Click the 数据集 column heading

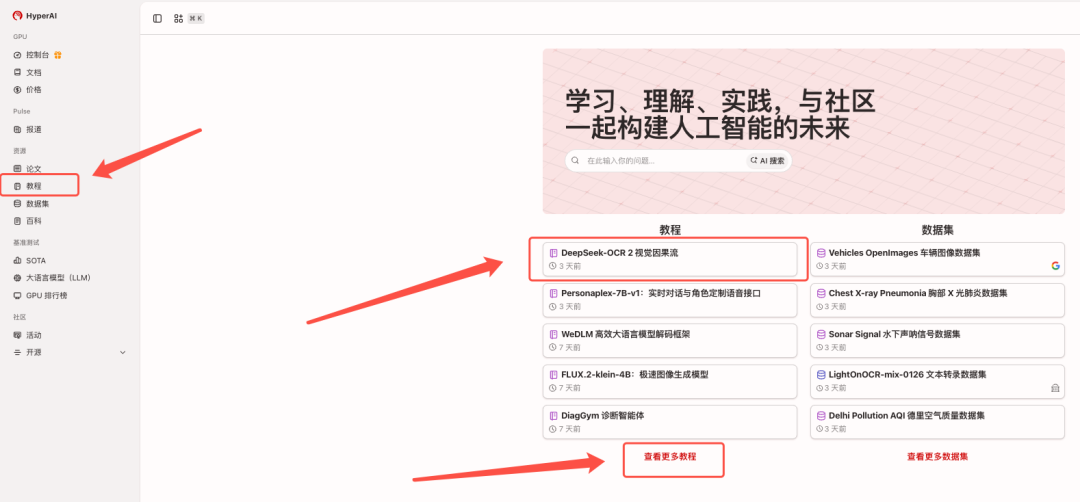click(x=937, y=230)
